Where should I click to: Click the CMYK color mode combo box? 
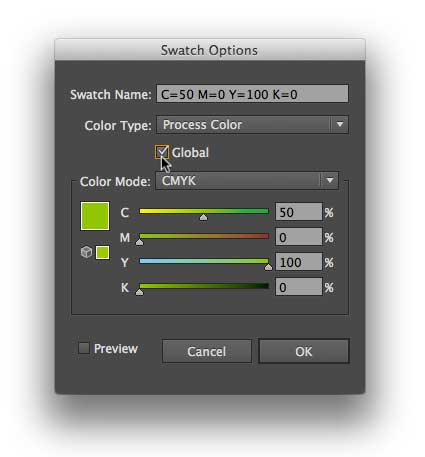247,181
